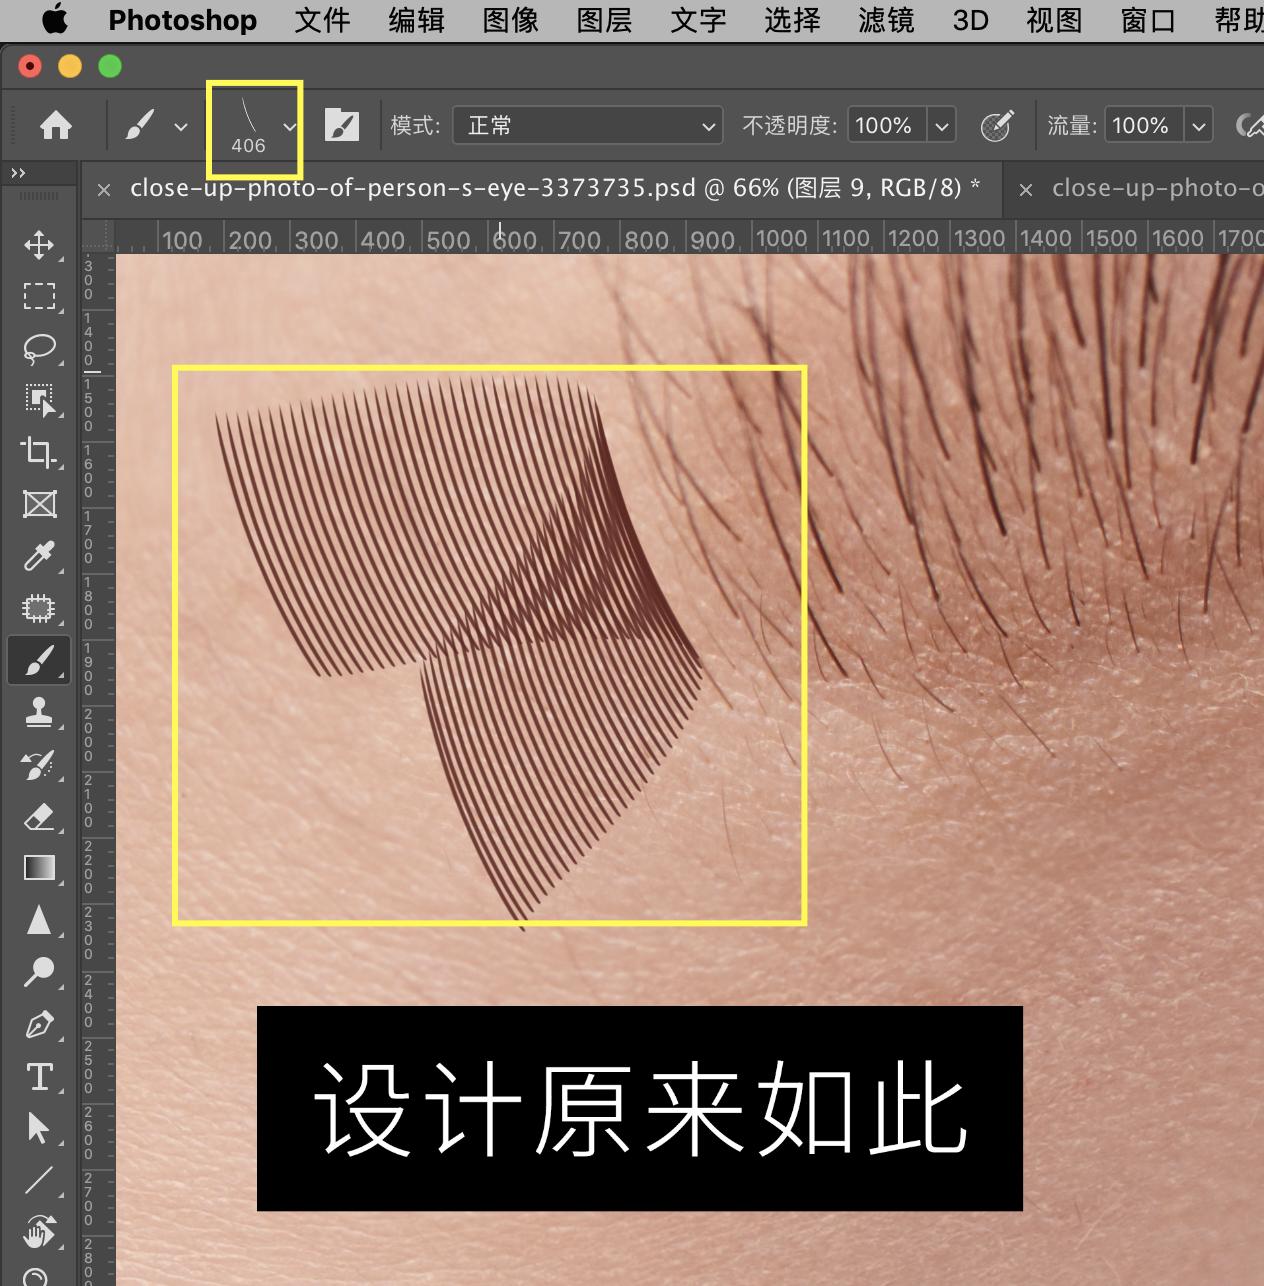Select the Pen tool
The image size is (1264, 1286).
point(39,1024)
